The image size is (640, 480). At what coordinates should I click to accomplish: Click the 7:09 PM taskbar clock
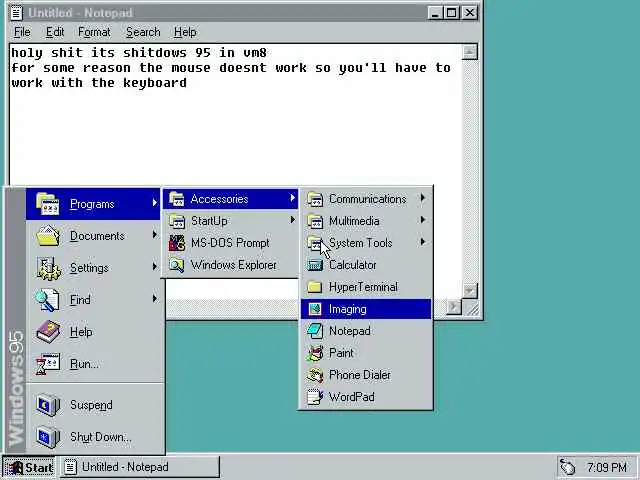click(x=607, y=467)
